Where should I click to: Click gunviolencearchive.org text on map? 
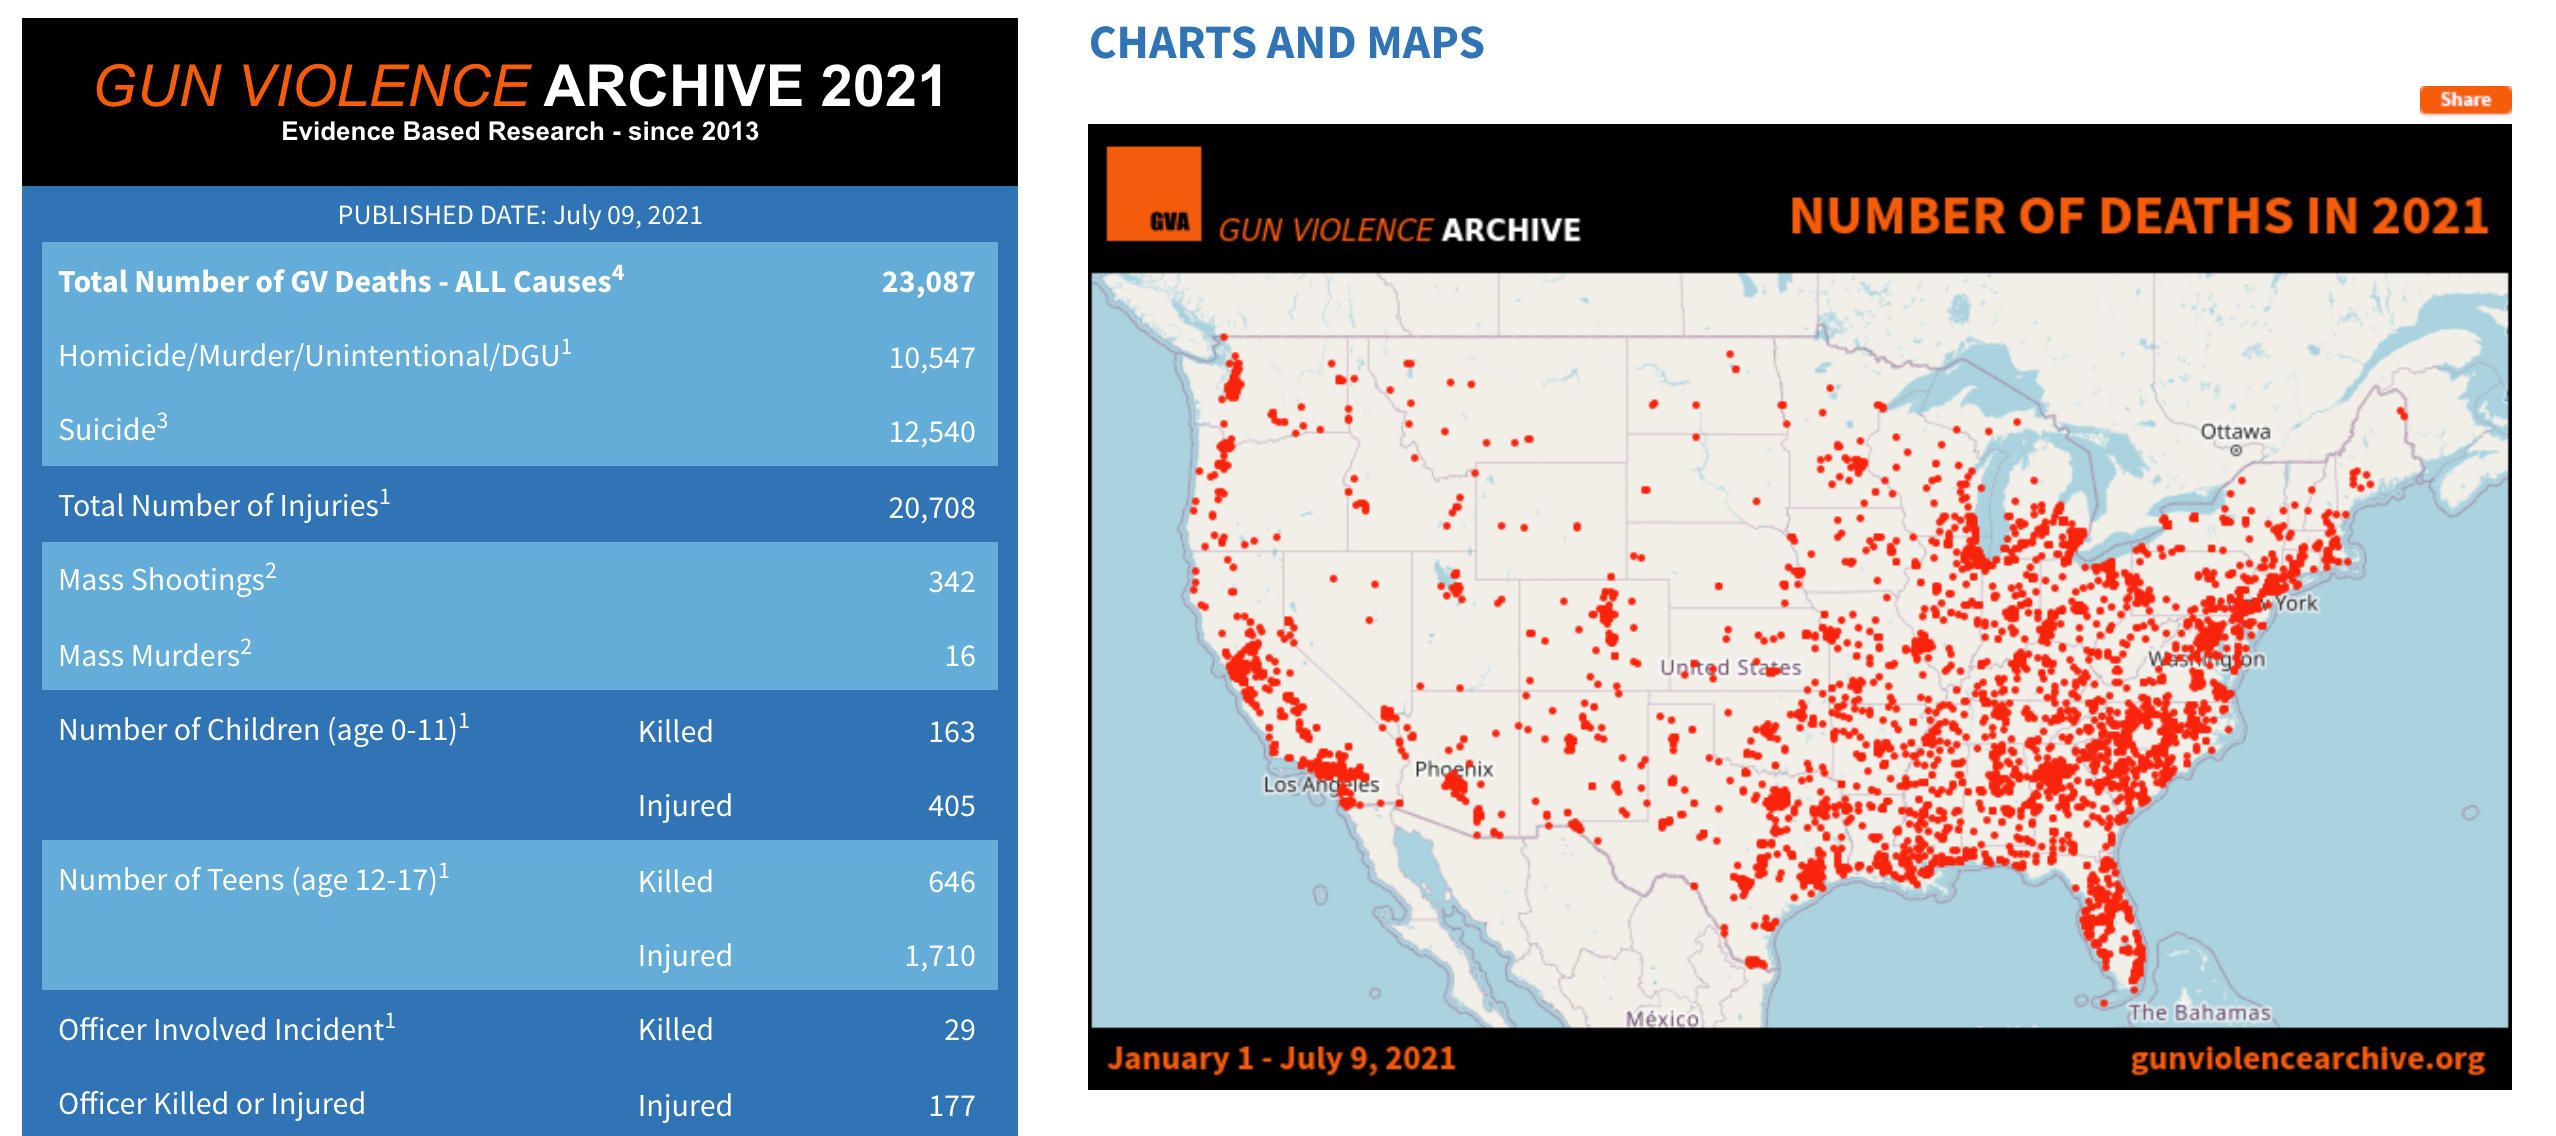coord(2307,1059)
